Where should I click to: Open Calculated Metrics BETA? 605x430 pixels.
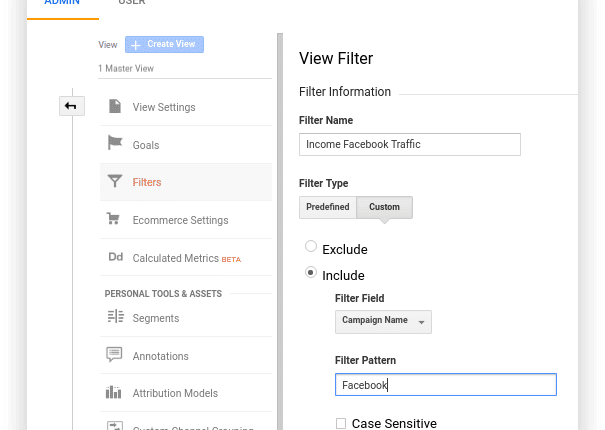(x=186, y=258)
